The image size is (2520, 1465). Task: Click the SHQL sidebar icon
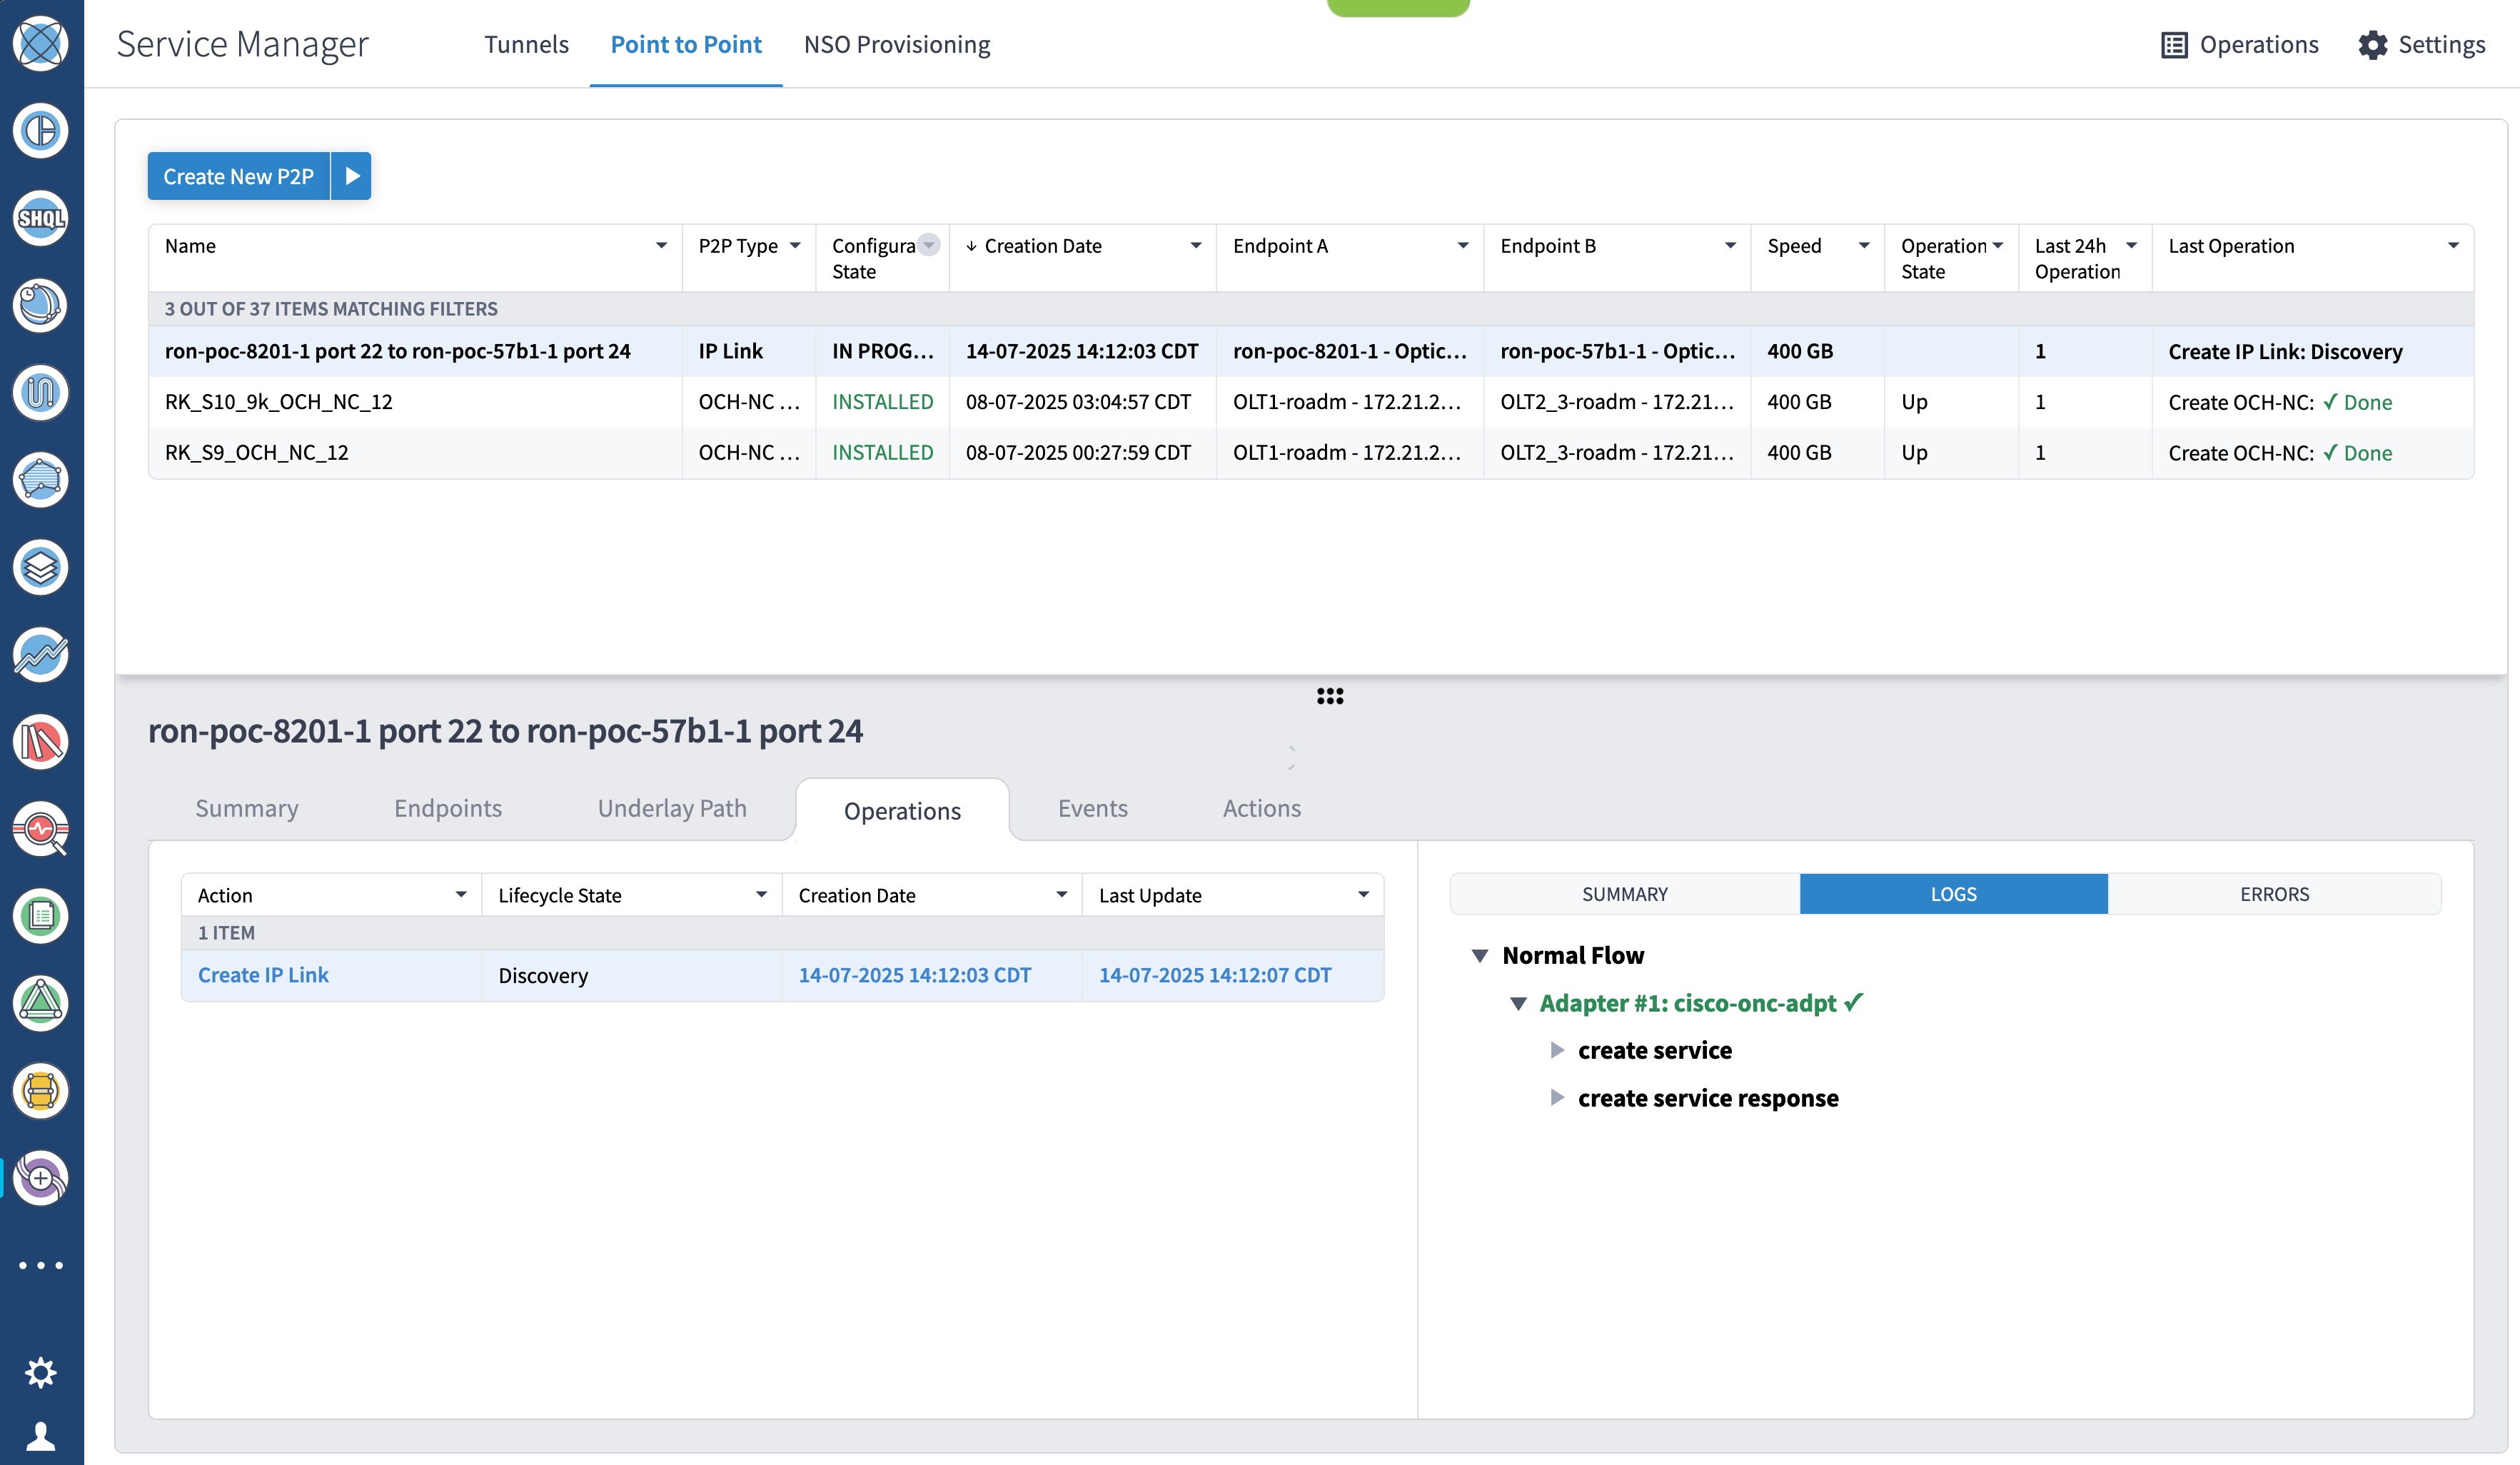[40, 218]
